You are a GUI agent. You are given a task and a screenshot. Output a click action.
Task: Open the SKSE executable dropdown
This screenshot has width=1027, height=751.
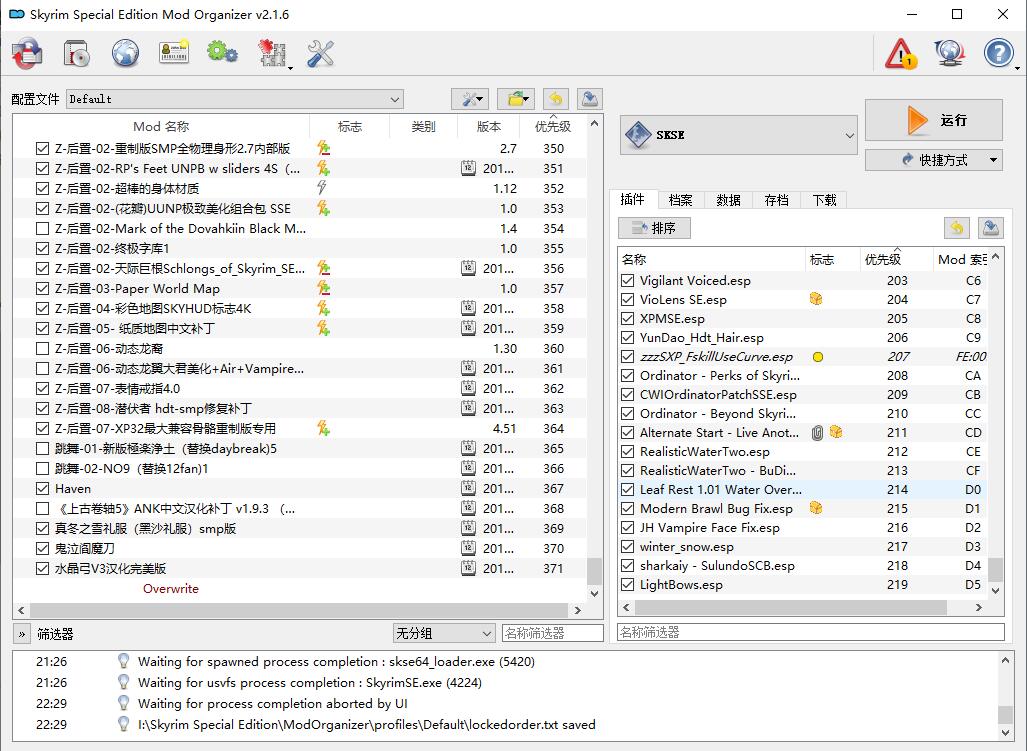(x=738, y=135)
